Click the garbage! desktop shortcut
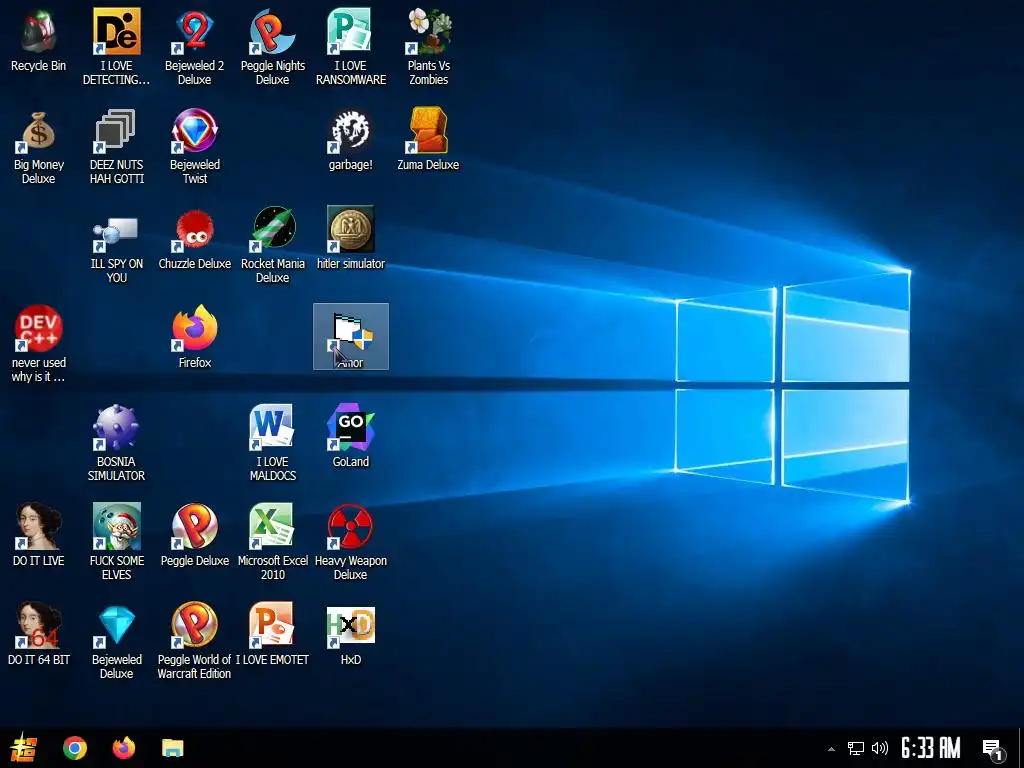 coord(351,131)
